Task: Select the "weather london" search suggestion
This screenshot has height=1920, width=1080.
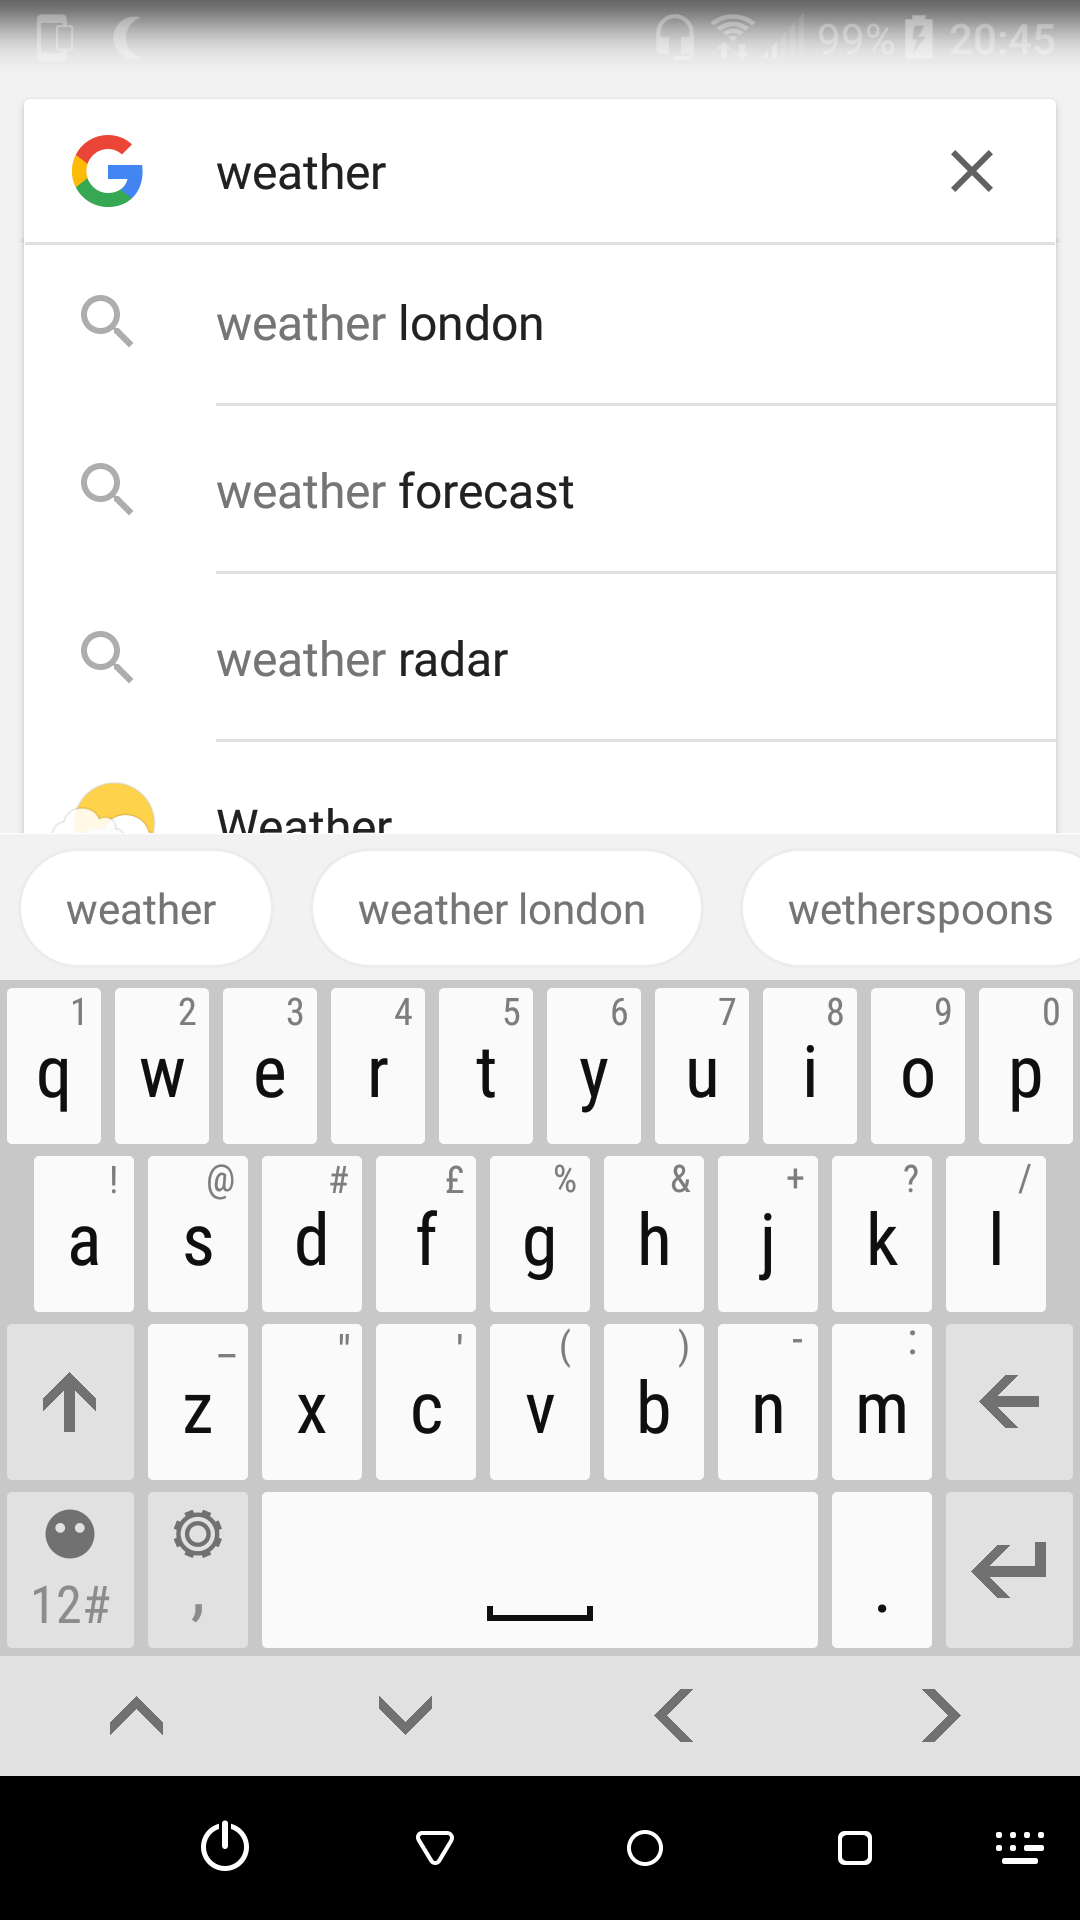Action: click(x=540, y=324)
